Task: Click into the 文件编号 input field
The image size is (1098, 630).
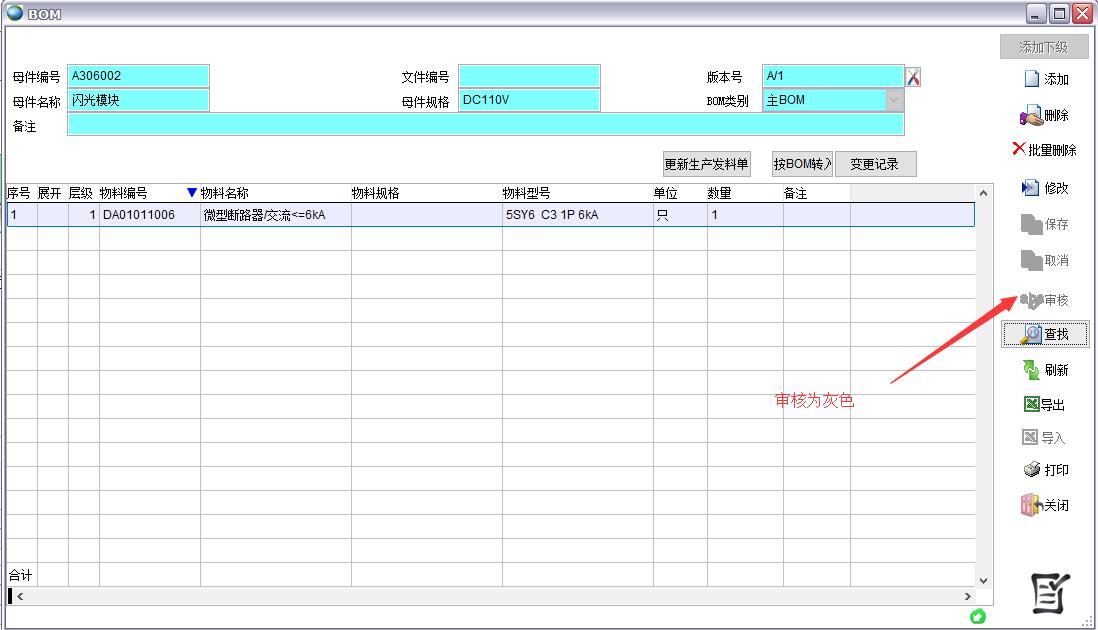Action: 529,76
